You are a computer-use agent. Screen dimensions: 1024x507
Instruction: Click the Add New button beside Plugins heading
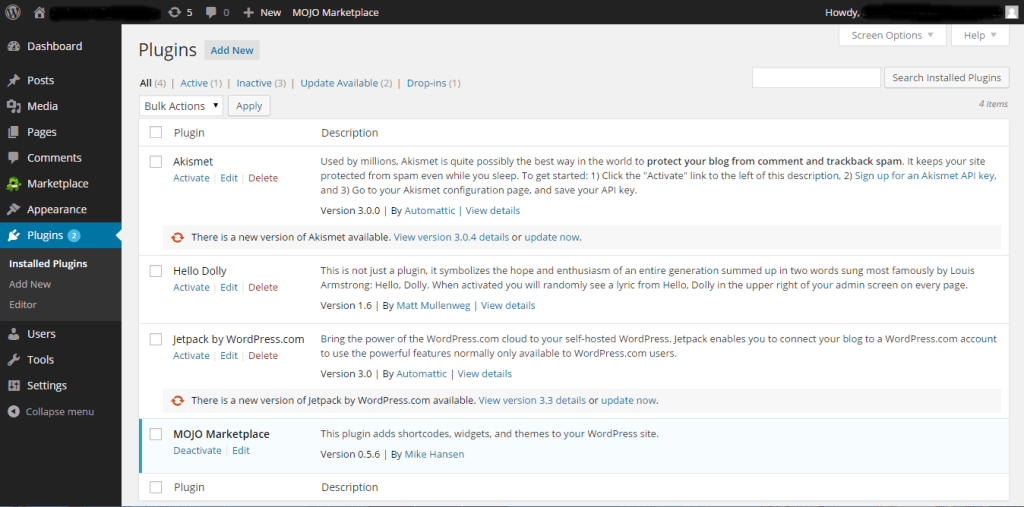(232, 50)
